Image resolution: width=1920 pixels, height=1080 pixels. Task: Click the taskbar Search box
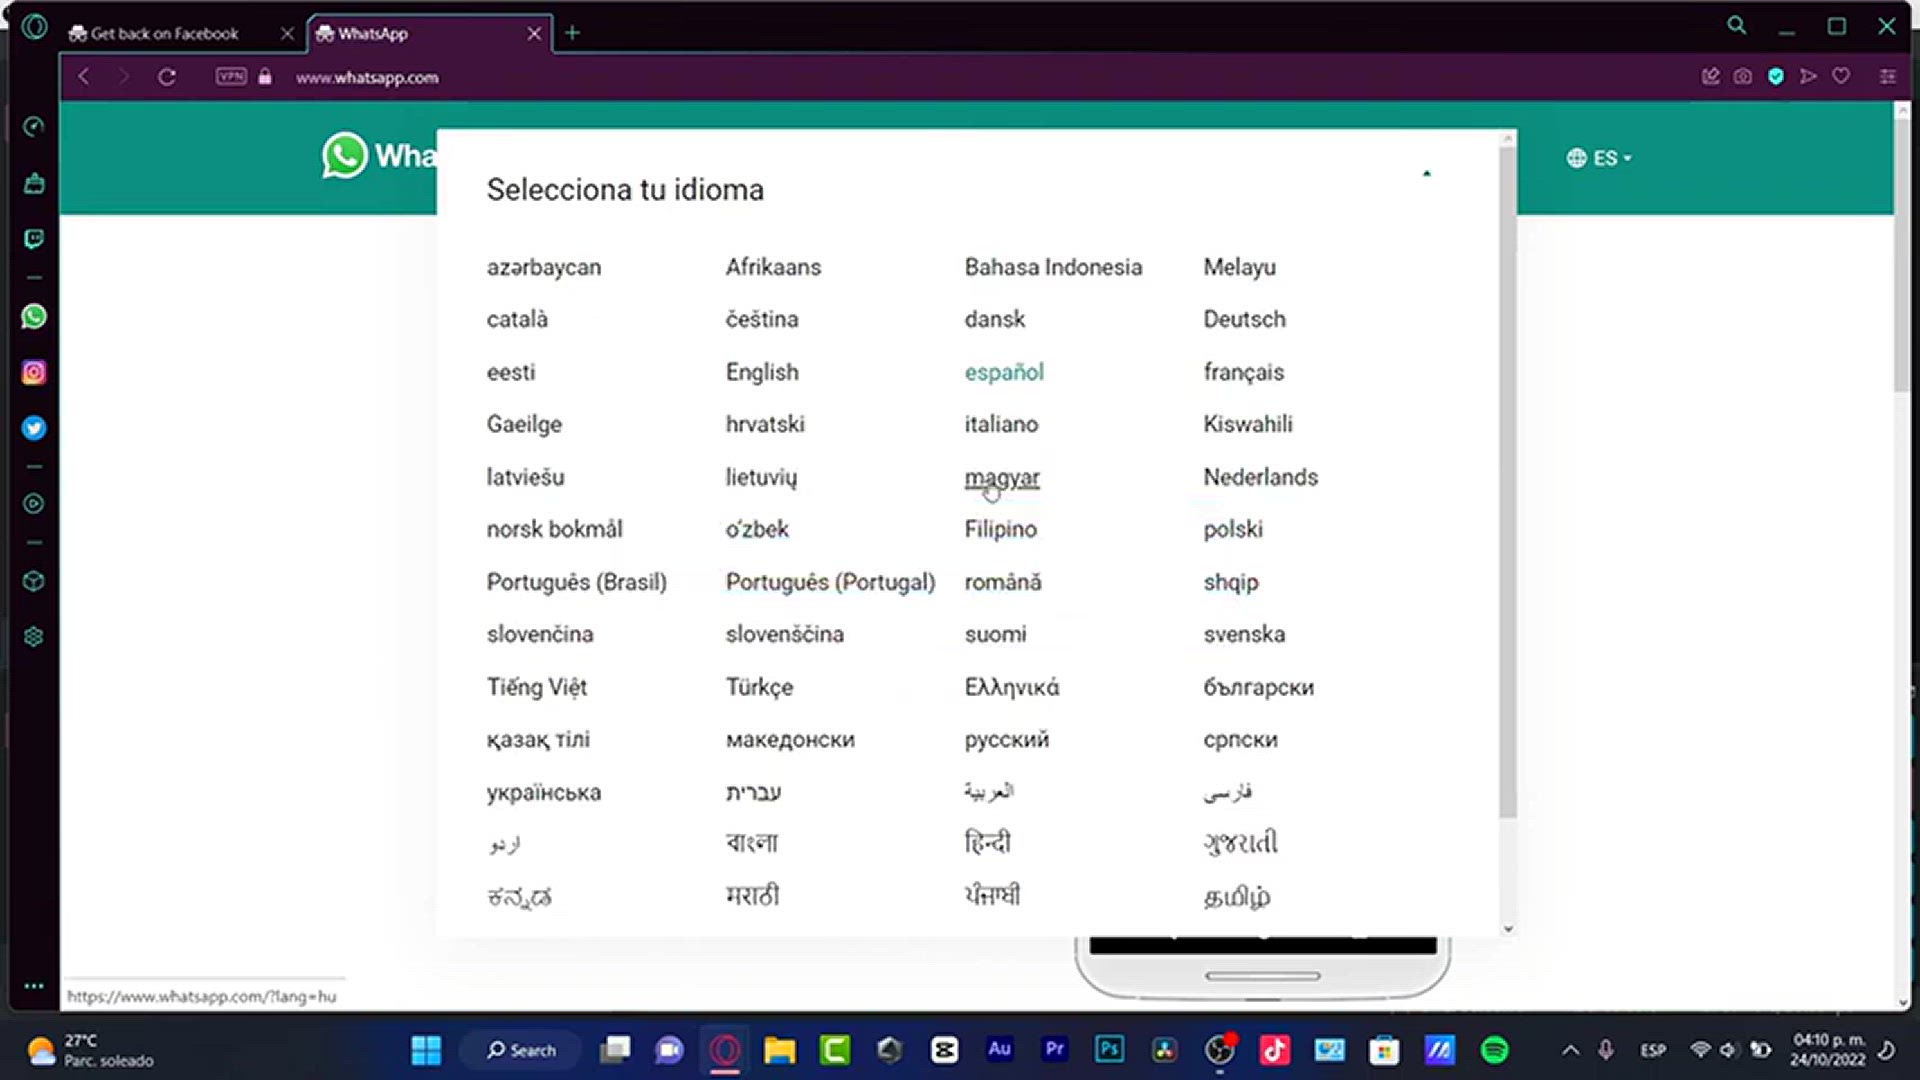521,1050
